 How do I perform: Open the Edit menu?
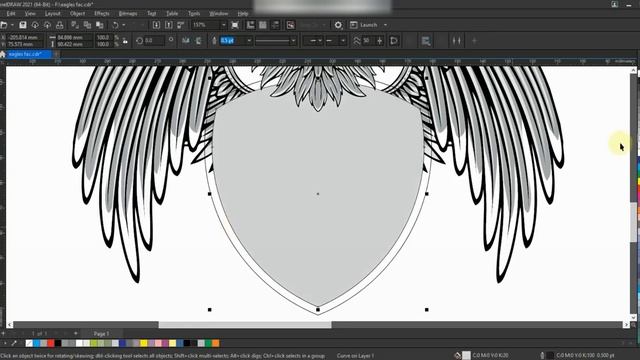pos(11,13)
